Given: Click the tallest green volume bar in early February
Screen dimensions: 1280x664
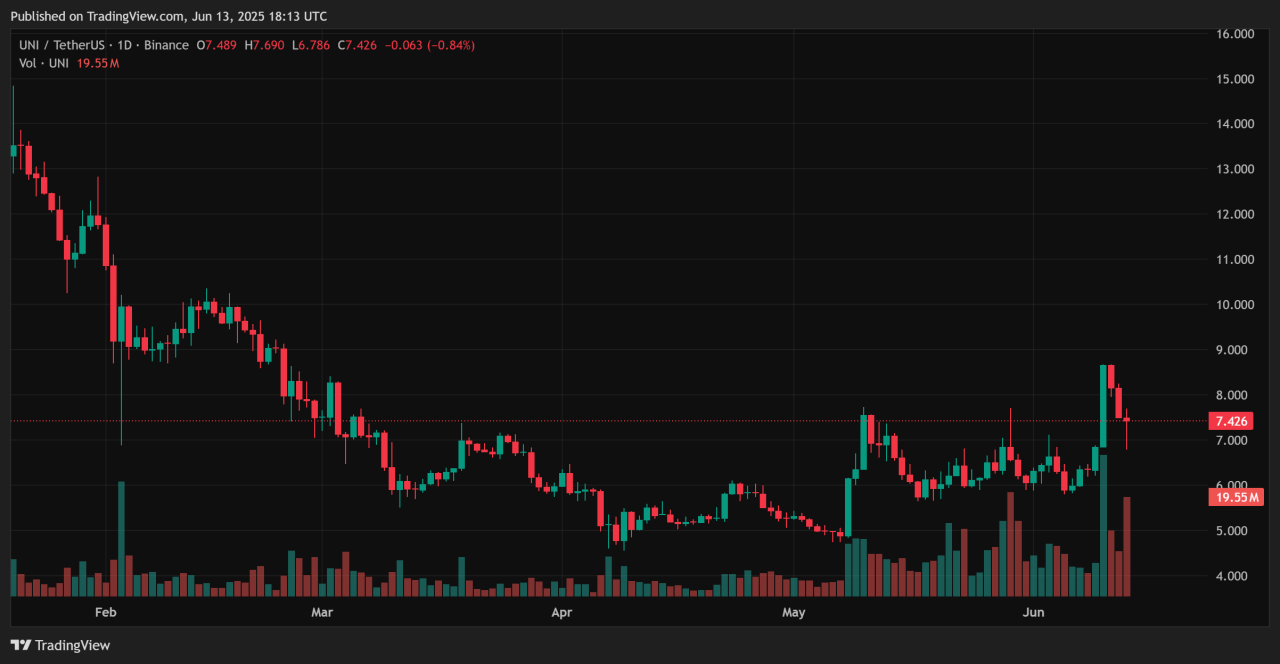Looking at the screenshot, I should pos(121,540).
